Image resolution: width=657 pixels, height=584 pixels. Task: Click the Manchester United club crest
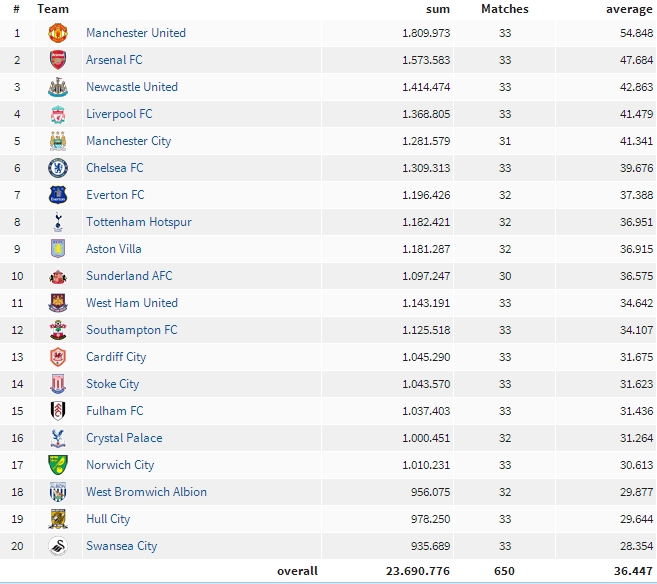58,33
